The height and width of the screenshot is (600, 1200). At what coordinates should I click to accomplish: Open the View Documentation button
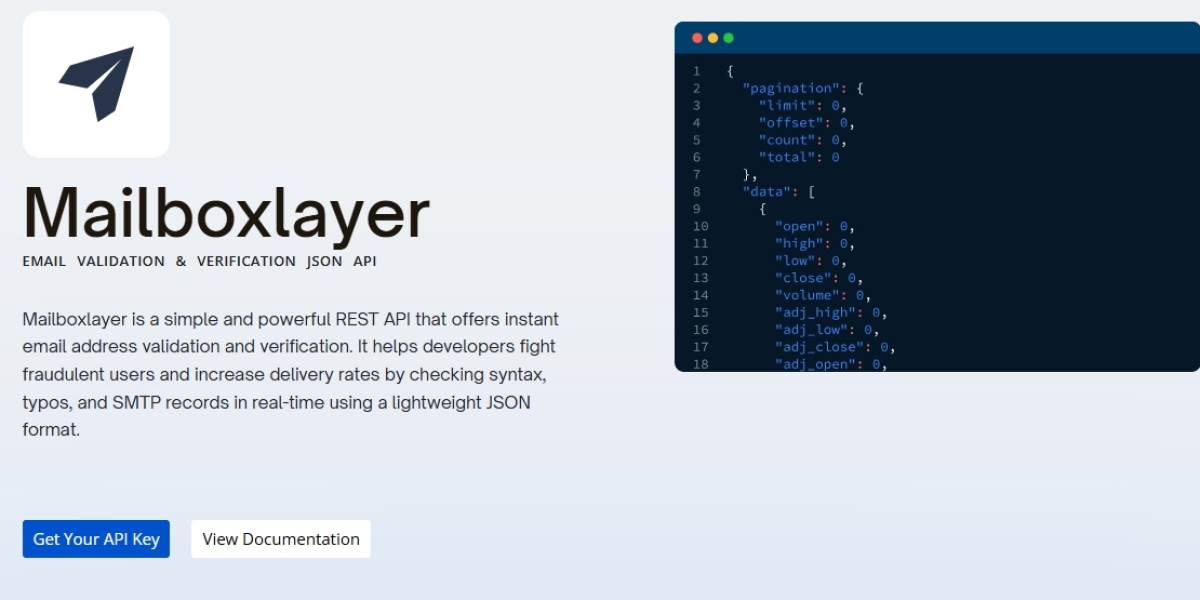[281, 539]
